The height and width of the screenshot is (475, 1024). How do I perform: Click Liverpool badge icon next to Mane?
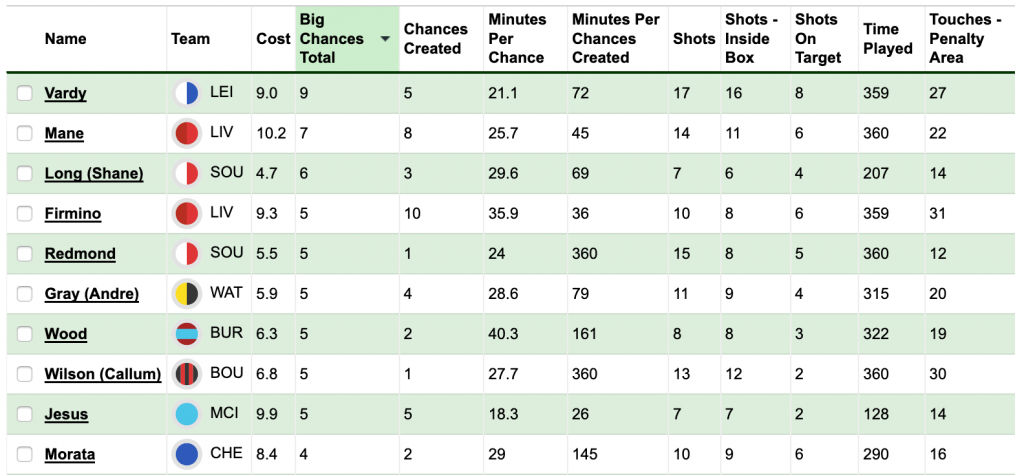coord(187,133)
